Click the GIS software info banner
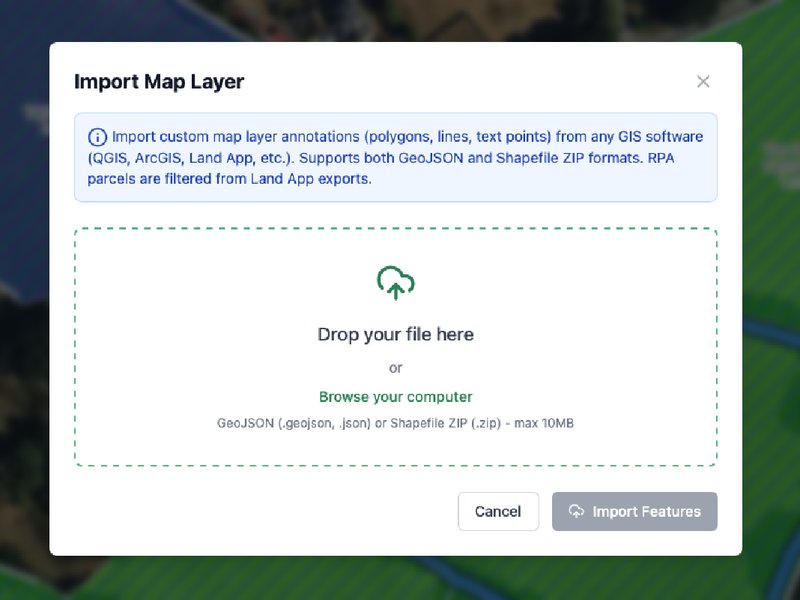 (x=396, y=157)
